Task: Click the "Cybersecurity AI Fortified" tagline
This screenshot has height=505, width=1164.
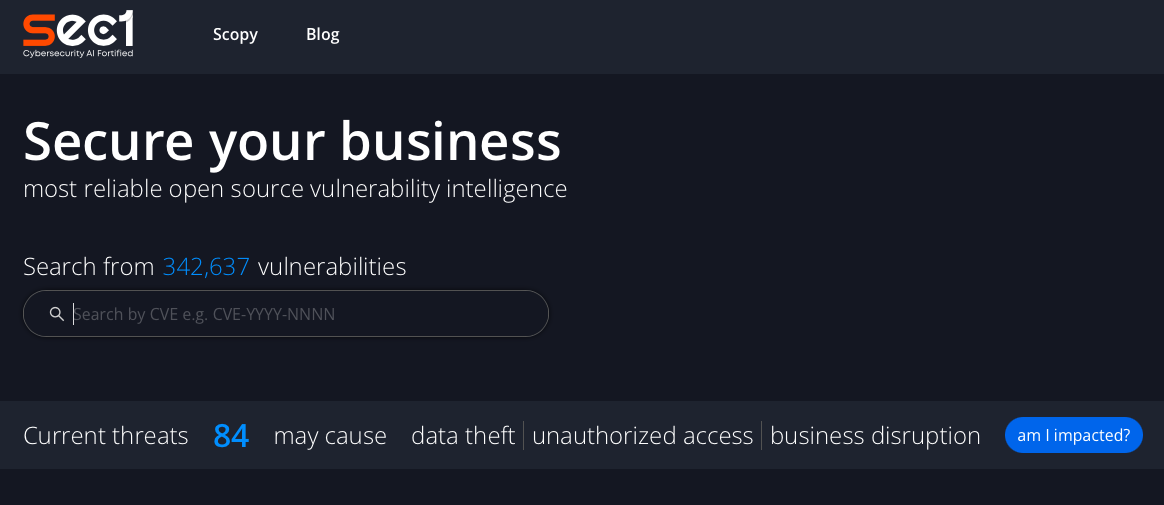Action: click(78, 53)
